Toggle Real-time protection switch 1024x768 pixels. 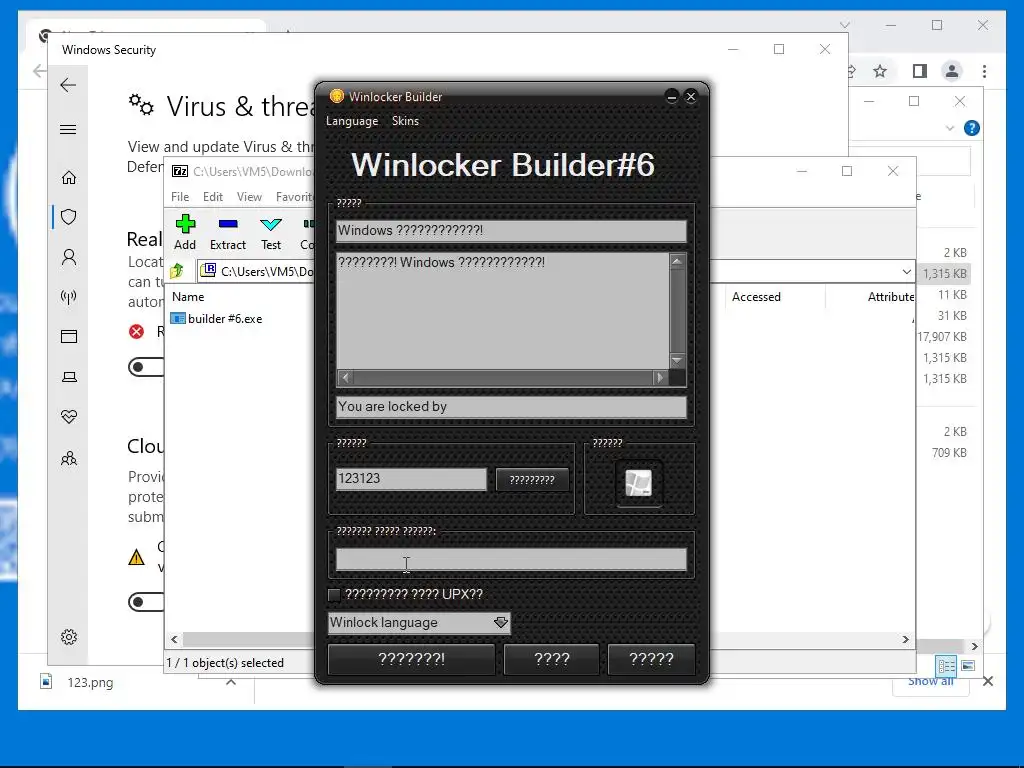tap(146, 367)
